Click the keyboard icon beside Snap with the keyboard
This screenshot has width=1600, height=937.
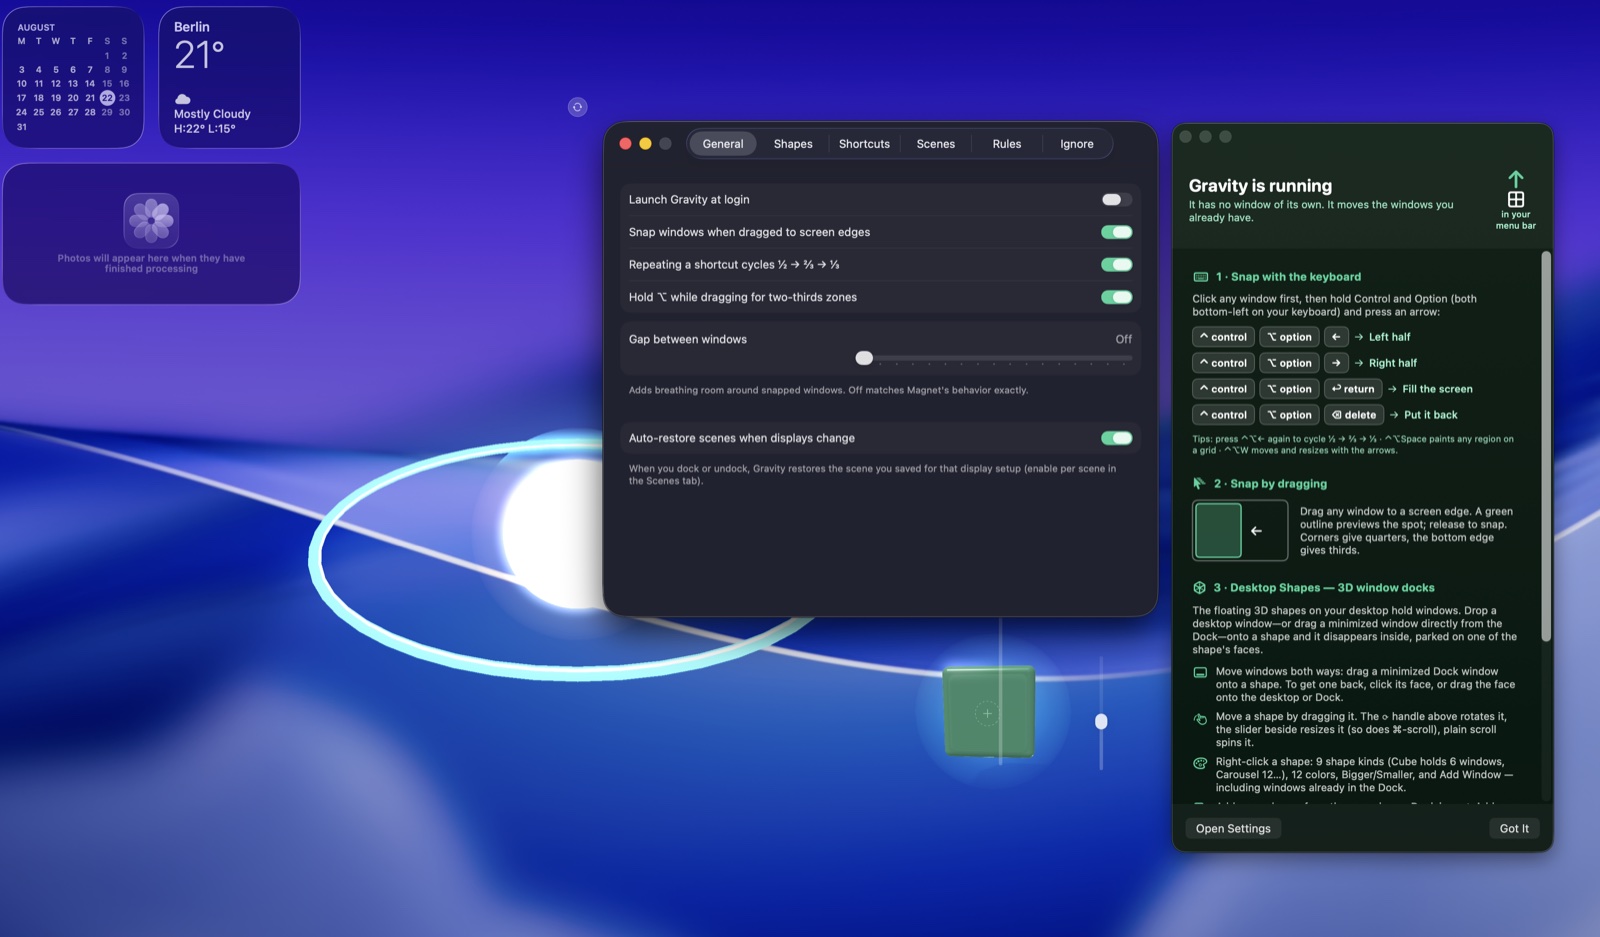(x=1200, y=277)
